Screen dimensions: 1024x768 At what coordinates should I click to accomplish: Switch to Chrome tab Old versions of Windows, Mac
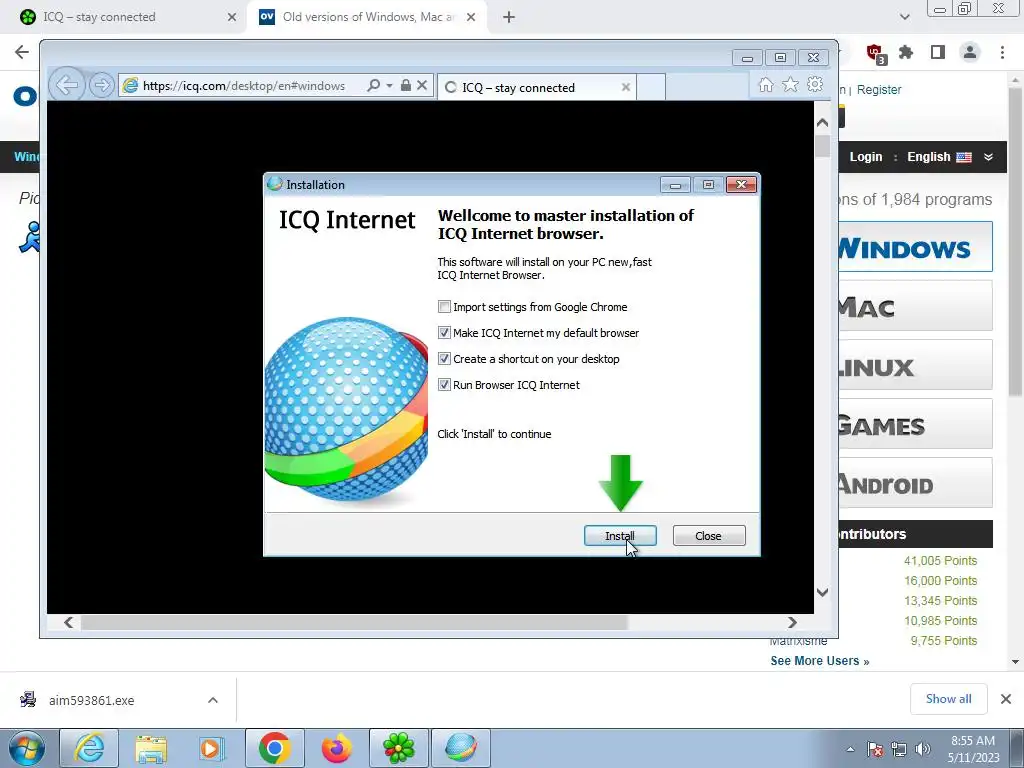[x=368, y=17]
